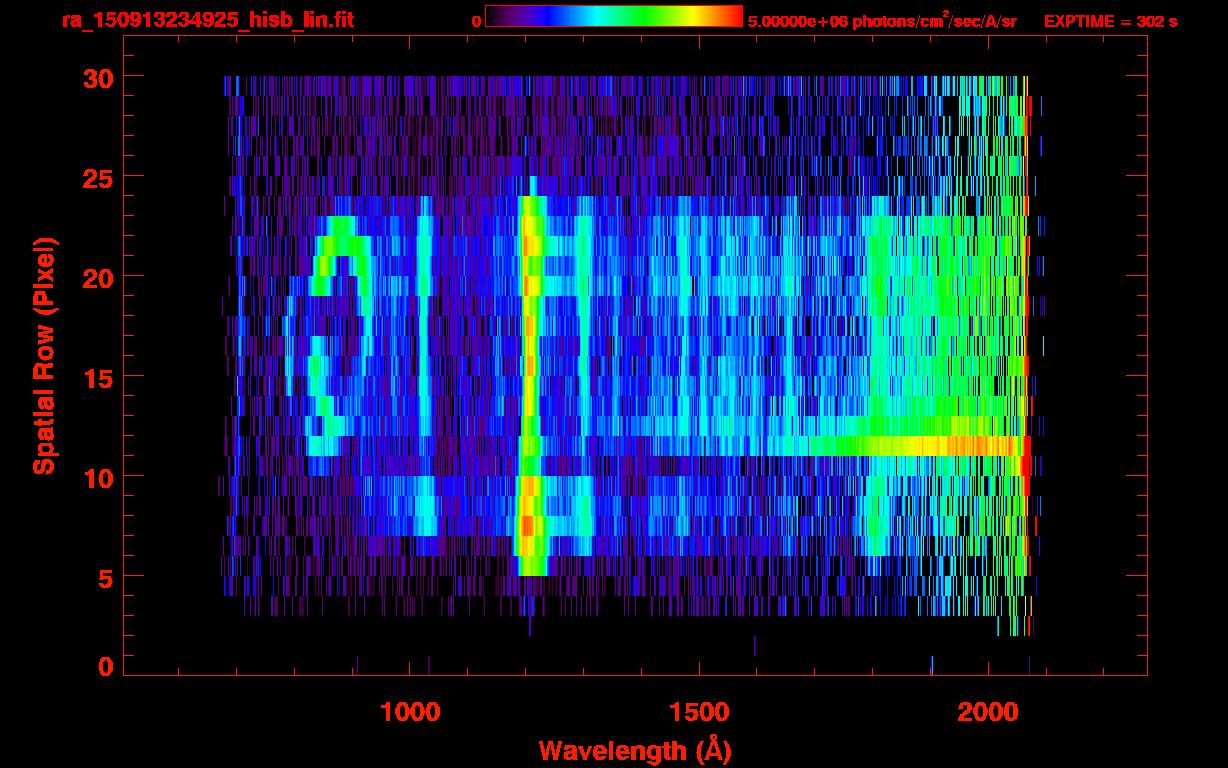Click the colorbar minimum label 0

pyautogui.click(x=477, y=21)
